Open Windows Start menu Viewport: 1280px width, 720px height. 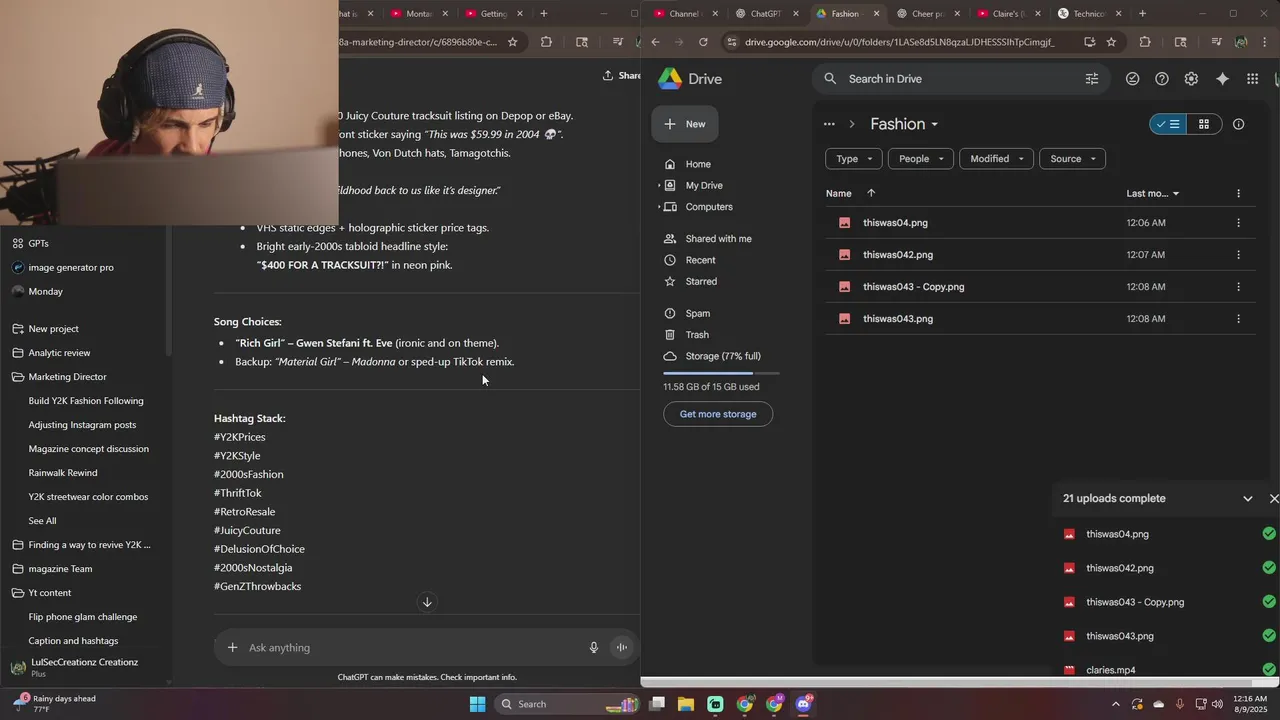(477, 704)
